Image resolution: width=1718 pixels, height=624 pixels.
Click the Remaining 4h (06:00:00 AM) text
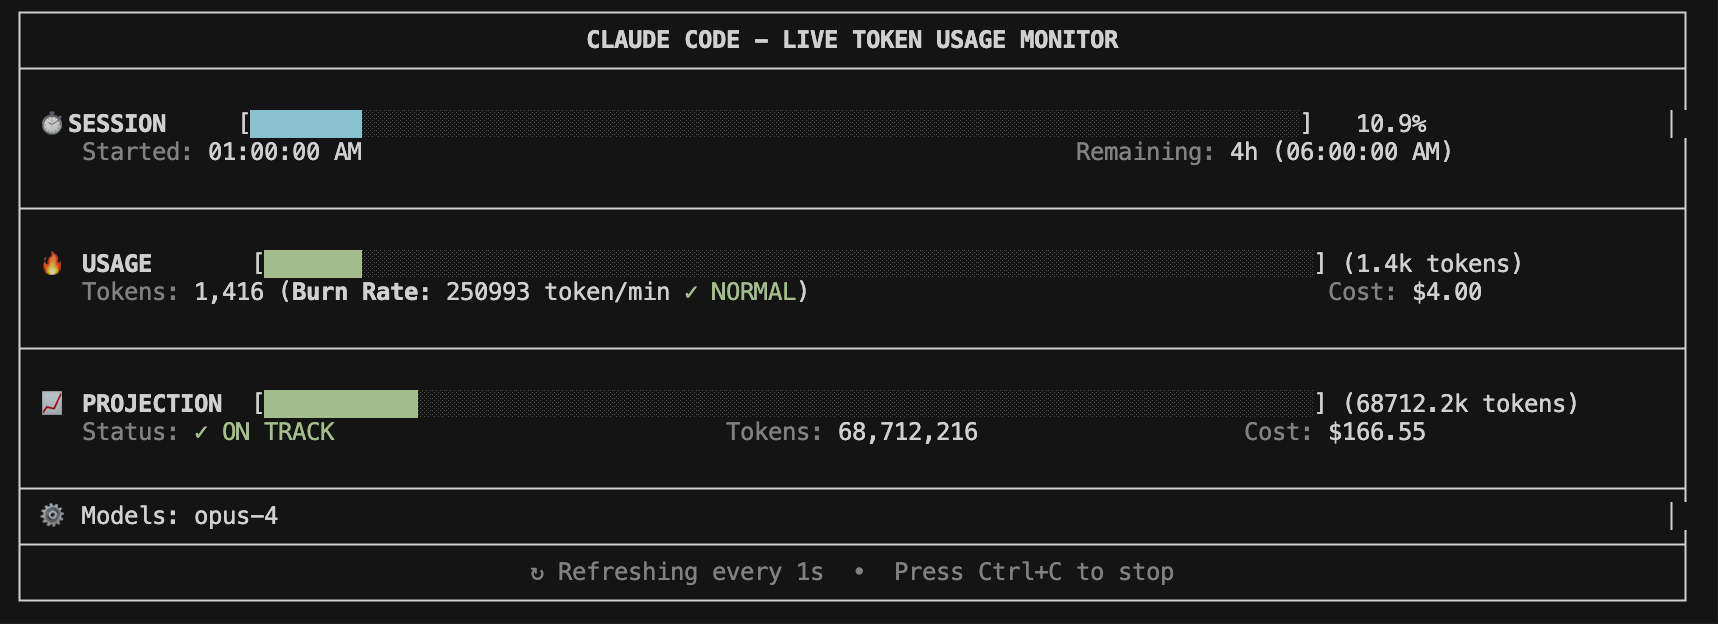click(1264, 152)
